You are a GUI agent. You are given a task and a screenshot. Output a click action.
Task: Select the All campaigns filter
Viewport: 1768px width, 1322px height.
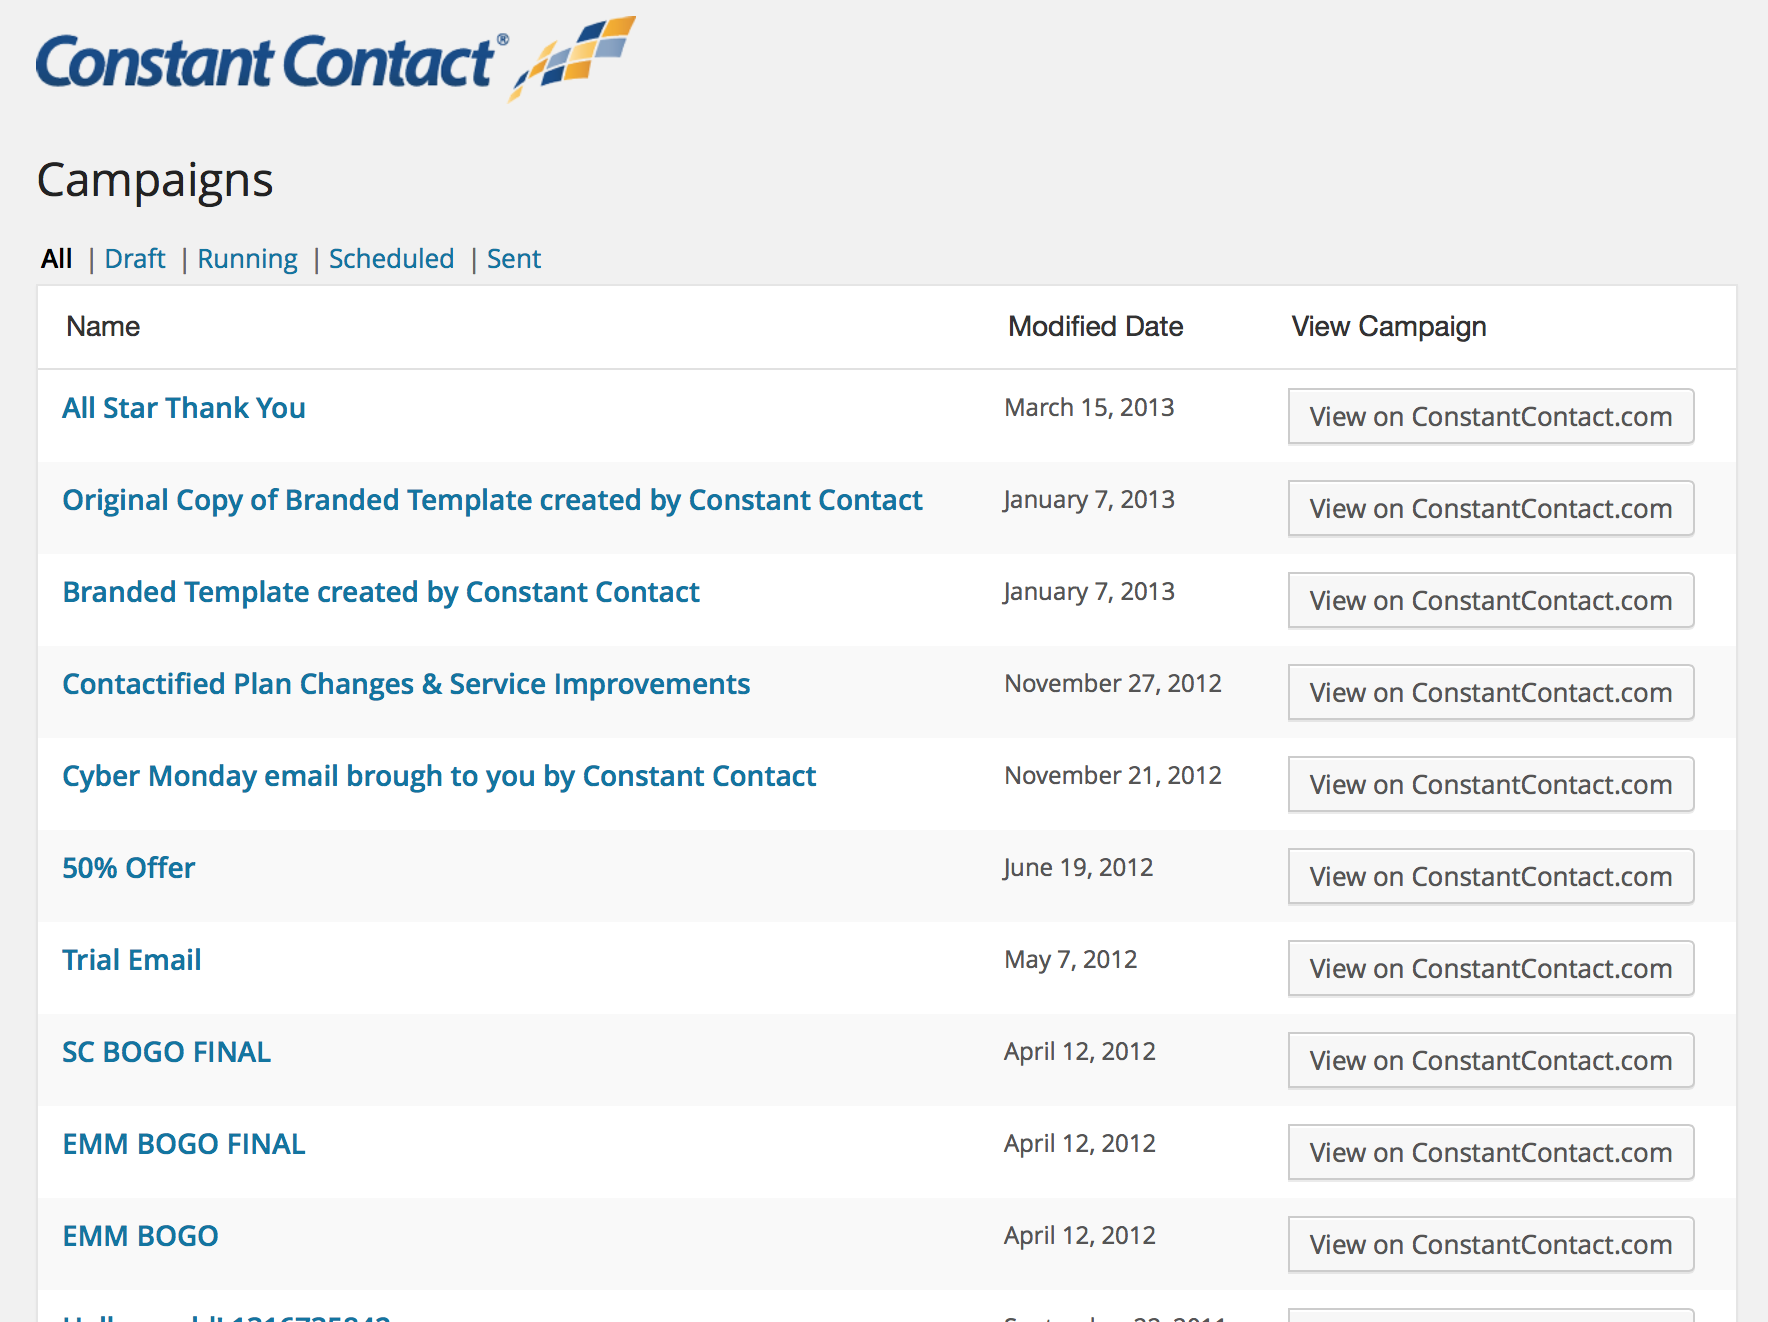57,259
